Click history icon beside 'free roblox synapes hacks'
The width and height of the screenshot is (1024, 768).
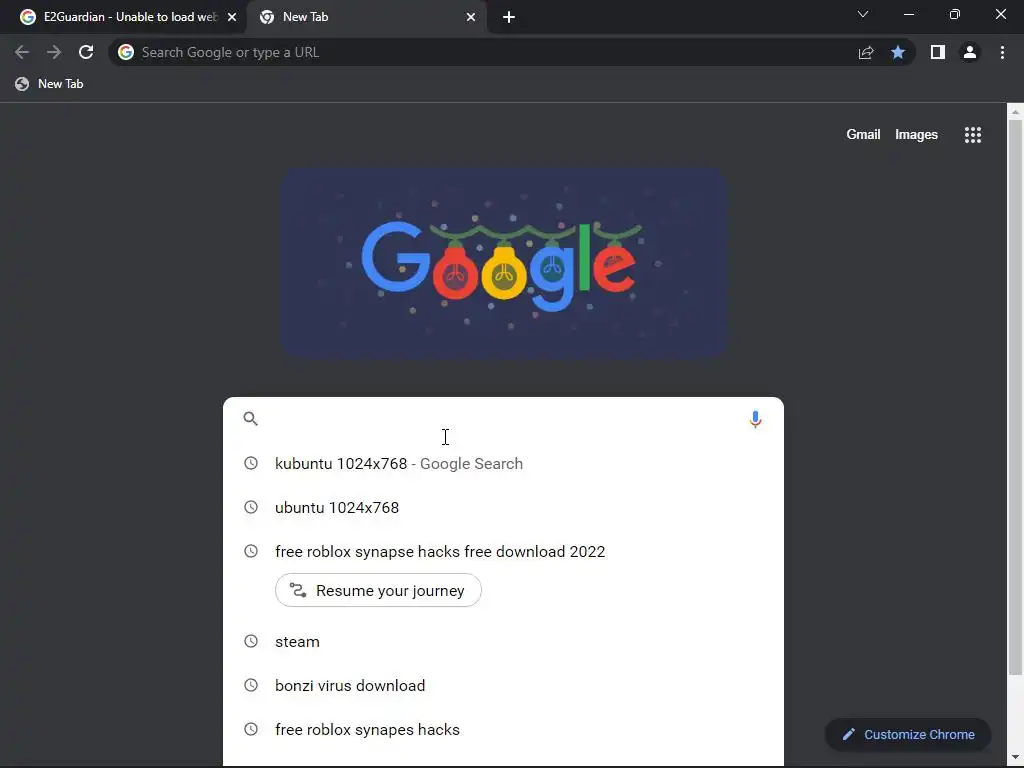(x=251, y=729)
